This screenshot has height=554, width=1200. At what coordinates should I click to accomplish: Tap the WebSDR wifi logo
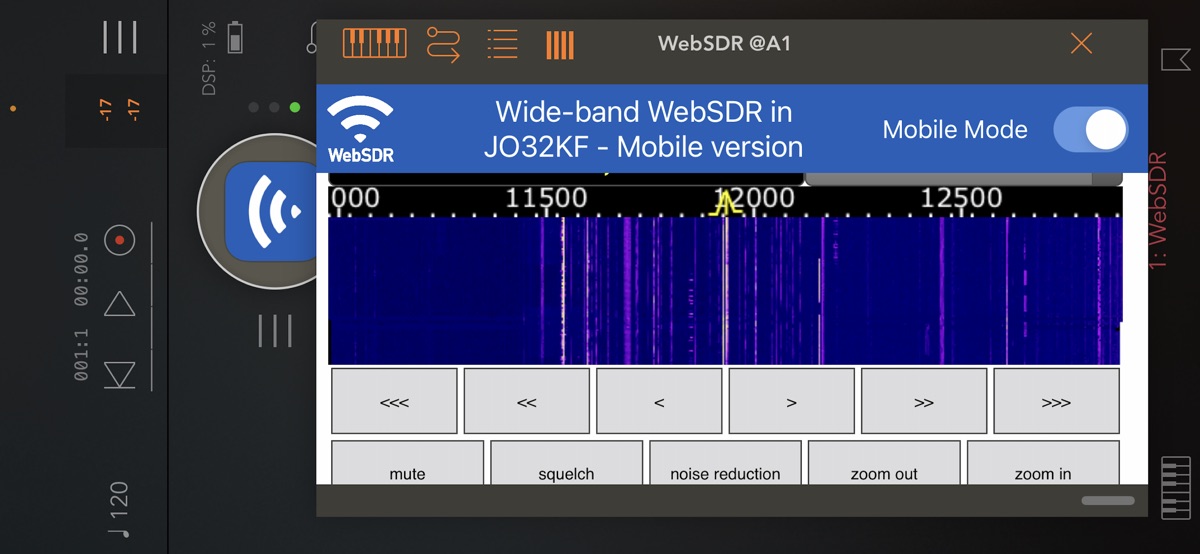click(x=360, y=129)
